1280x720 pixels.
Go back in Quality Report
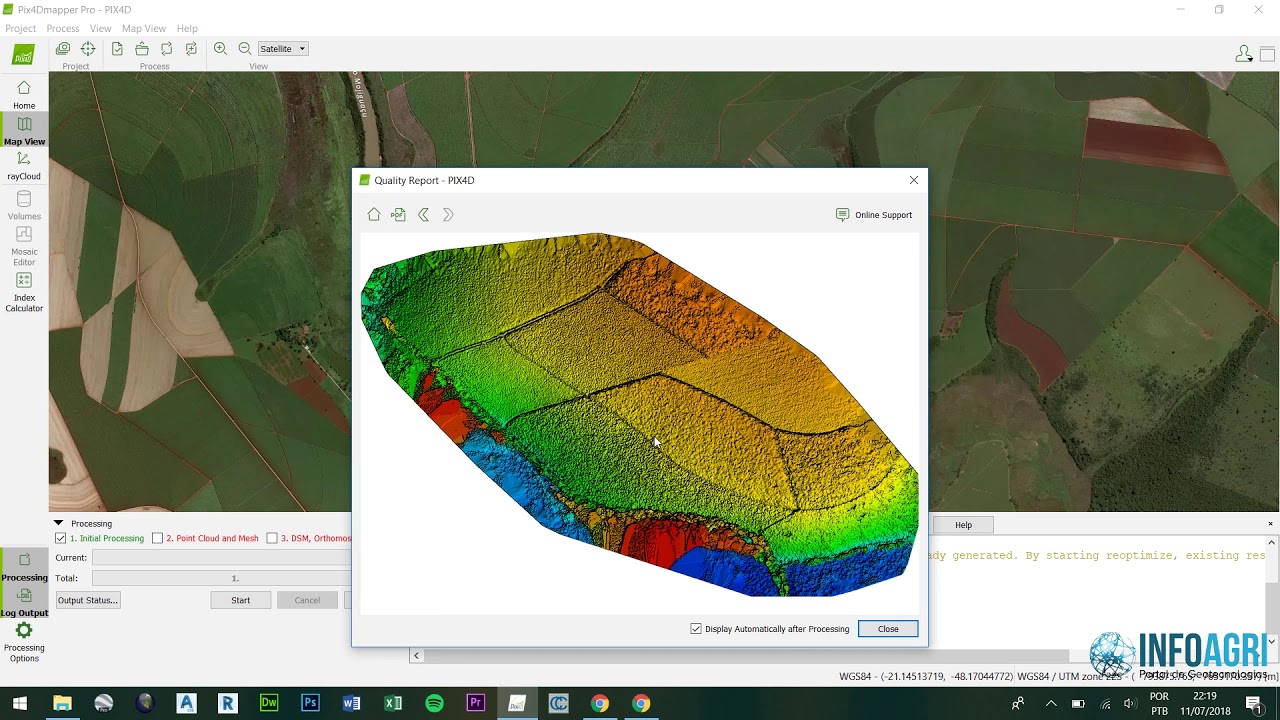tap(423, 215)
